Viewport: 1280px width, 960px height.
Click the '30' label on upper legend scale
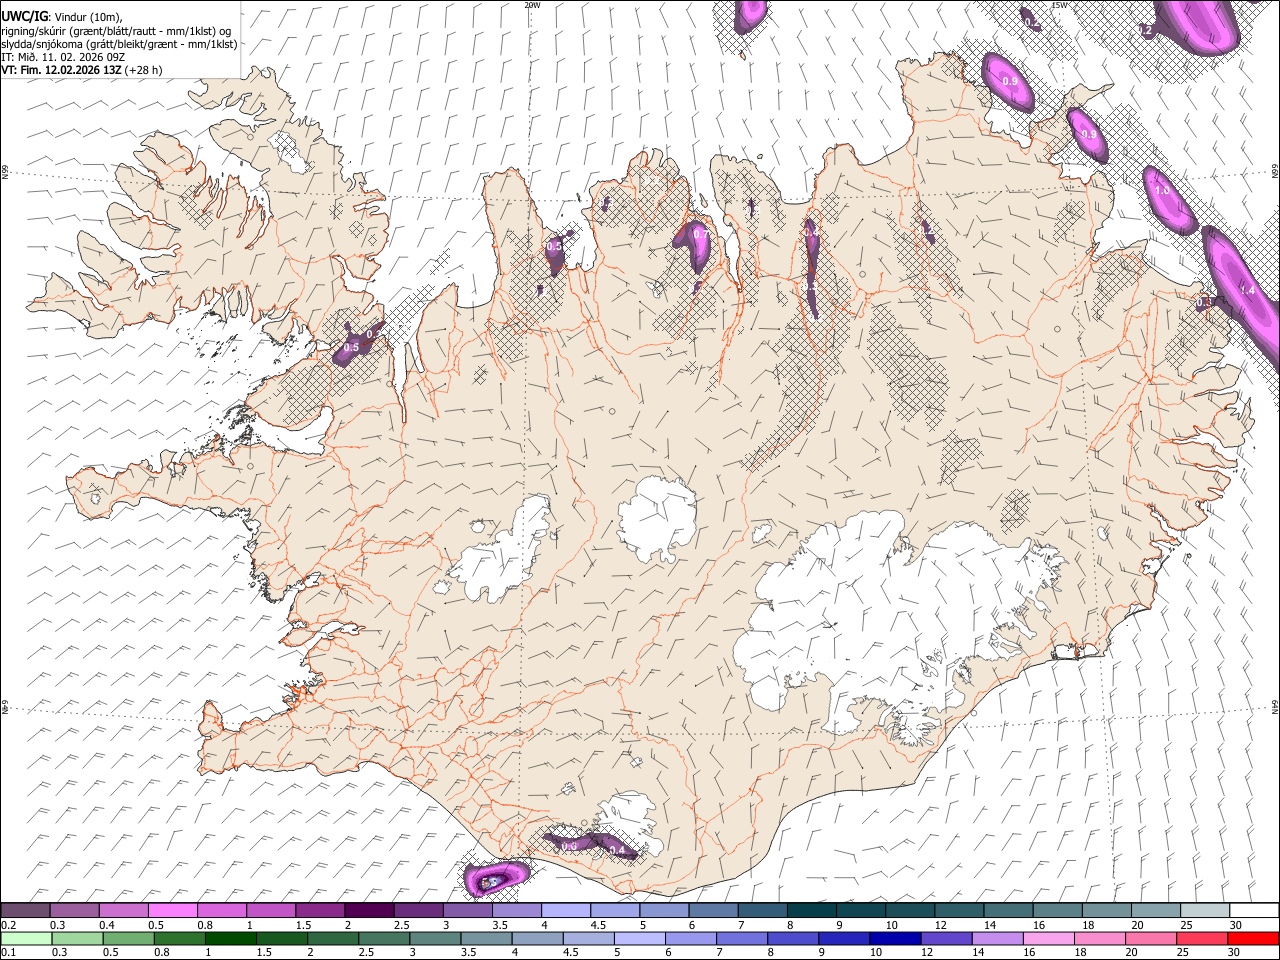pos(1235,925)
